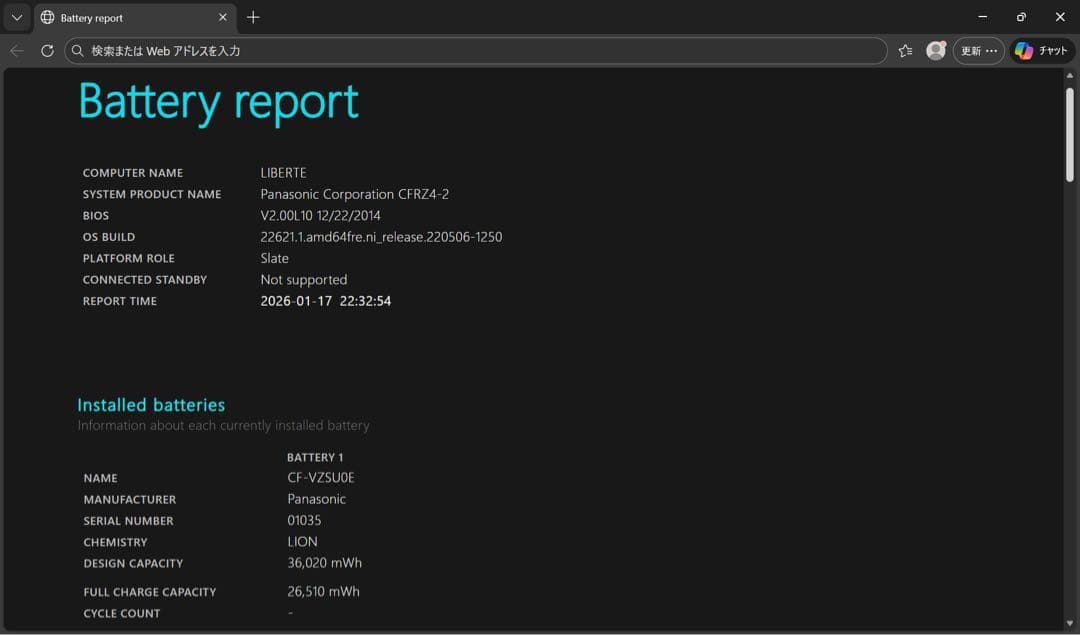Open the ellipsis menu next to 更新
Viewport: 1080px width, 635px height.
click(992, 50)
